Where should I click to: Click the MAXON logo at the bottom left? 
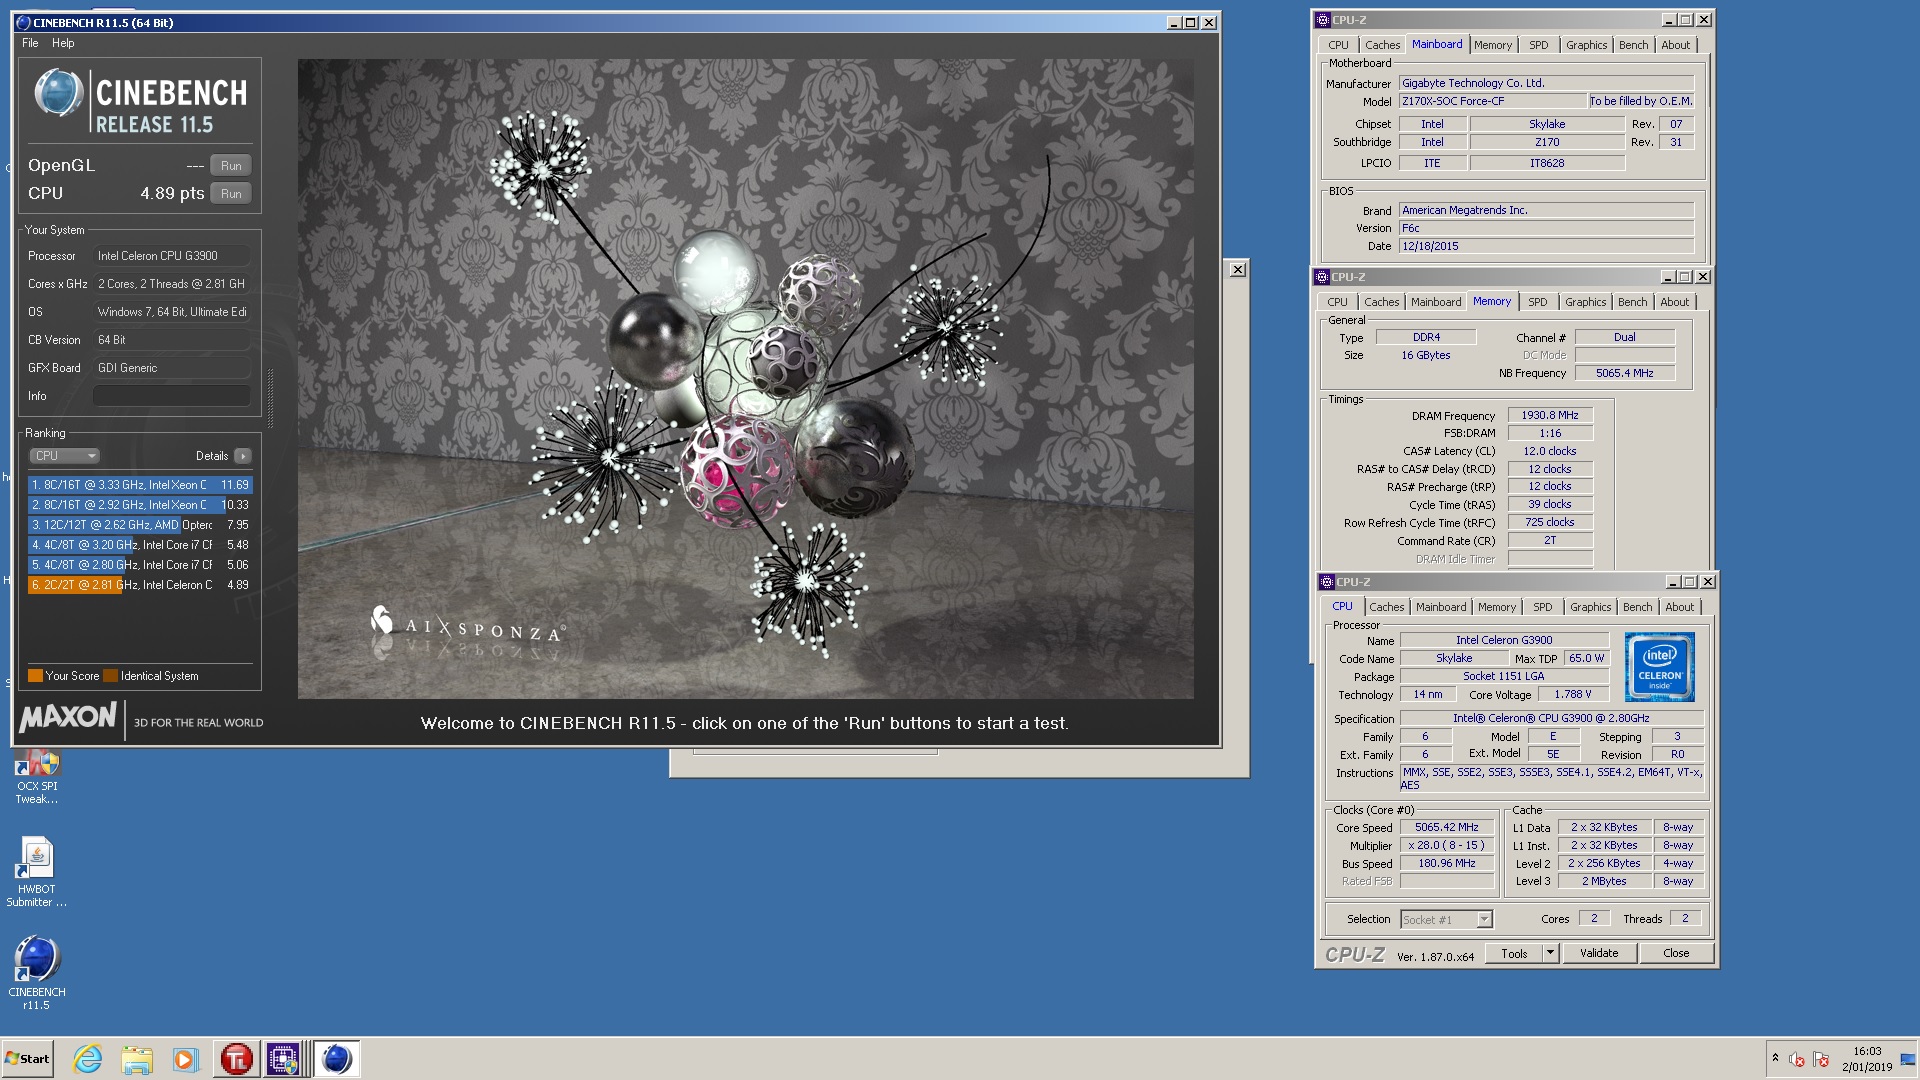(x=68, y=717)
